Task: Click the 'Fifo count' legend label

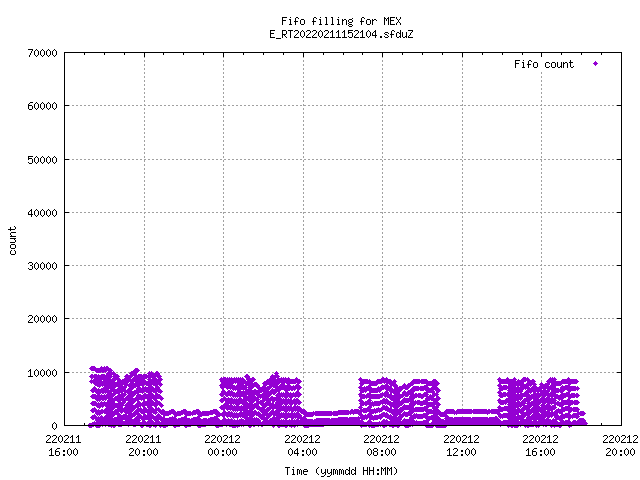Action: [544, 64]
